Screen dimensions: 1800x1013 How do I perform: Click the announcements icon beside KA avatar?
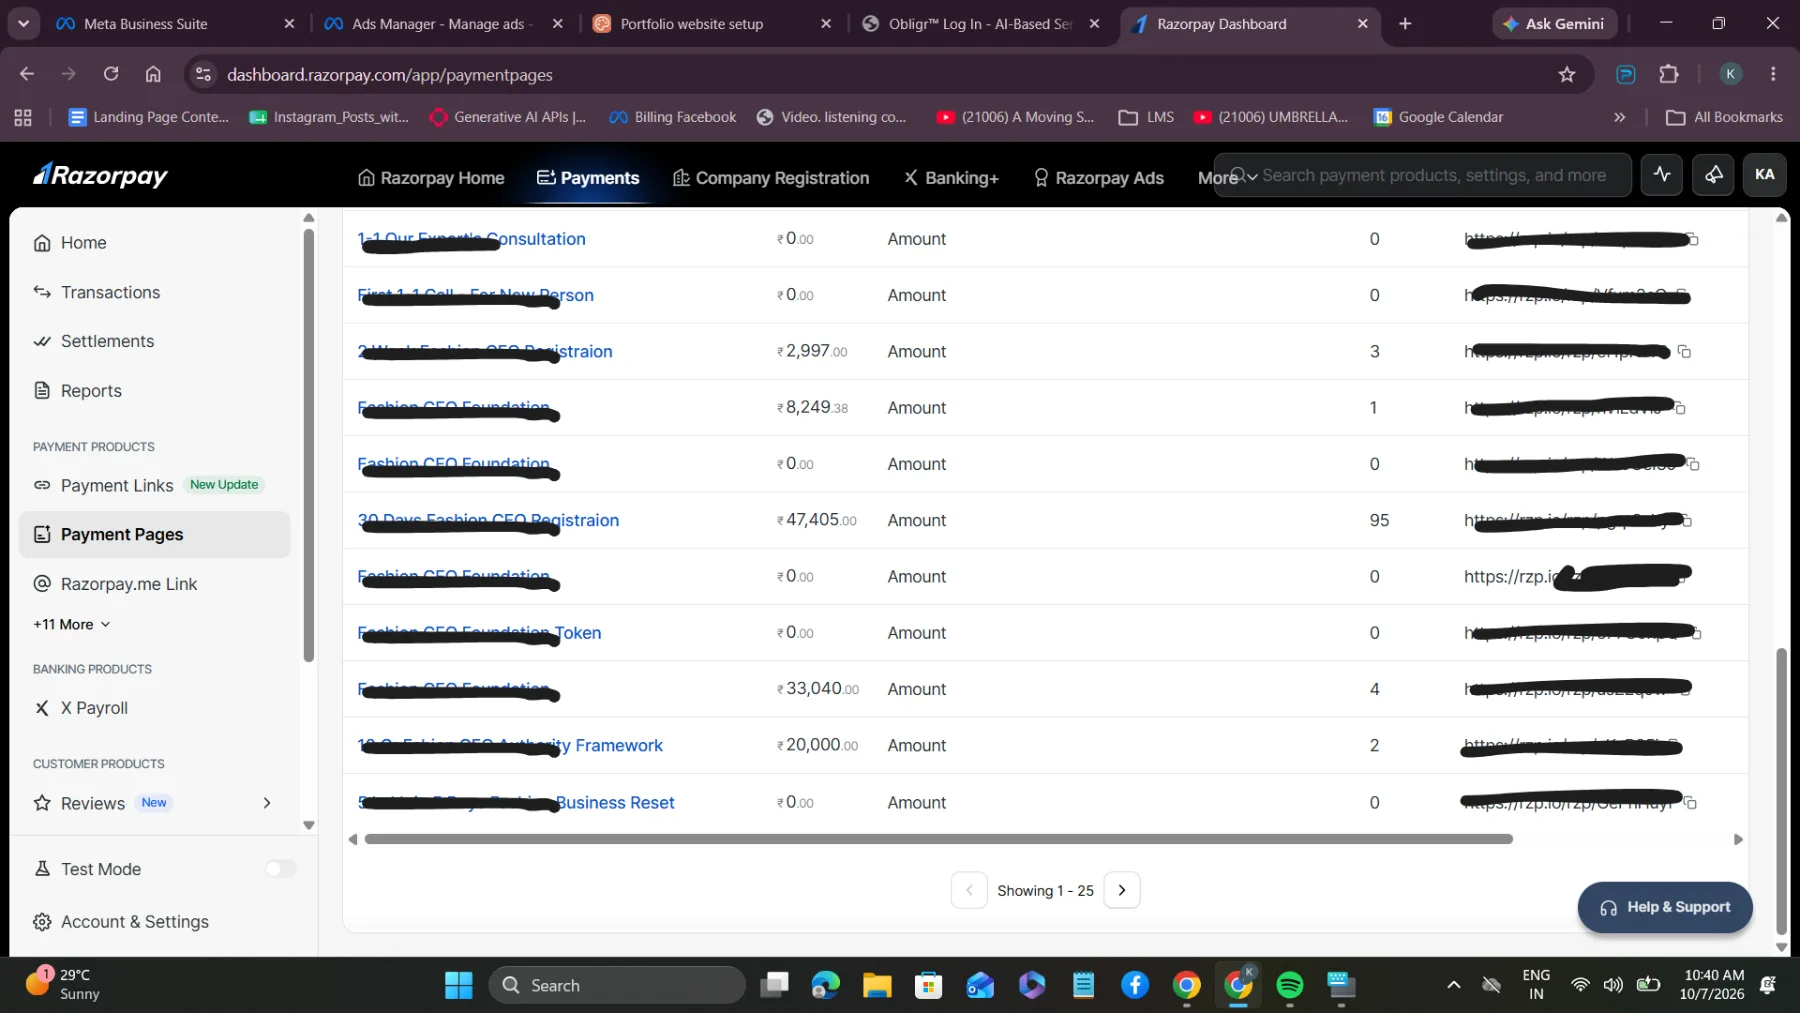pos(1714,175)
